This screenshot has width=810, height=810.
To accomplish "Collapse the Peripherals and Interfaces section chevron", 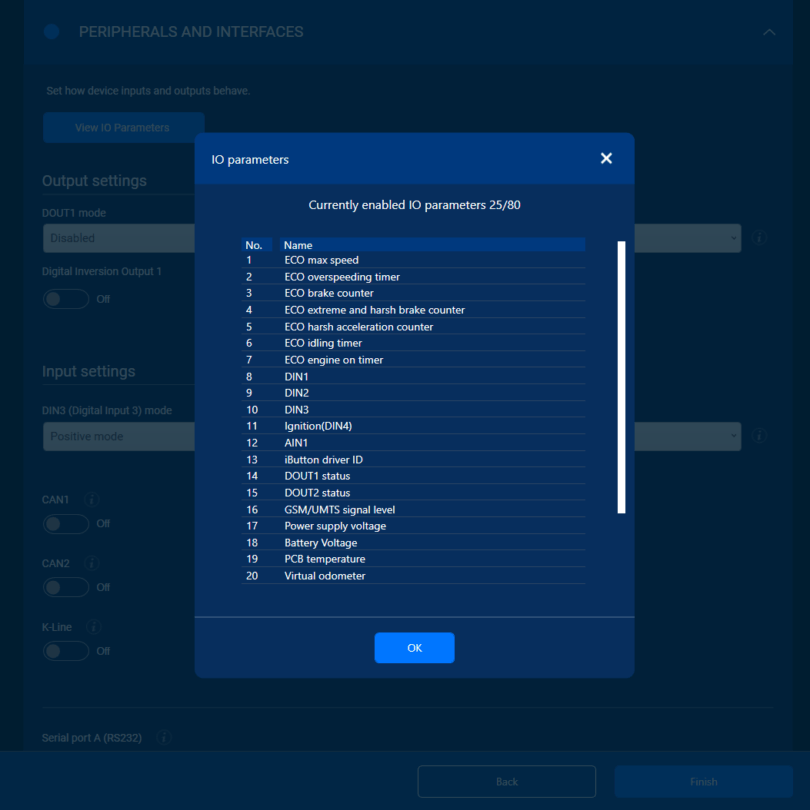I will (x=769, y=32).
